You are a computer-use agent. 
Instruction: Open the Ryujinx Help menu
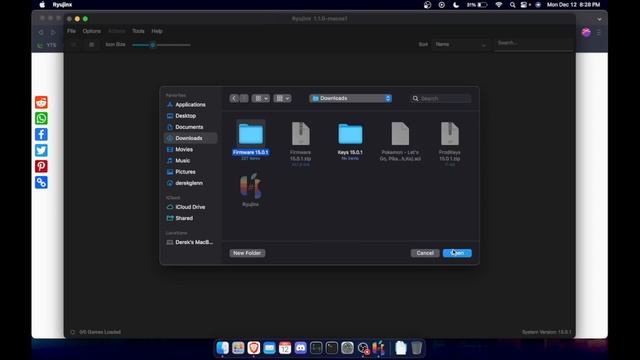click(157, 31)
